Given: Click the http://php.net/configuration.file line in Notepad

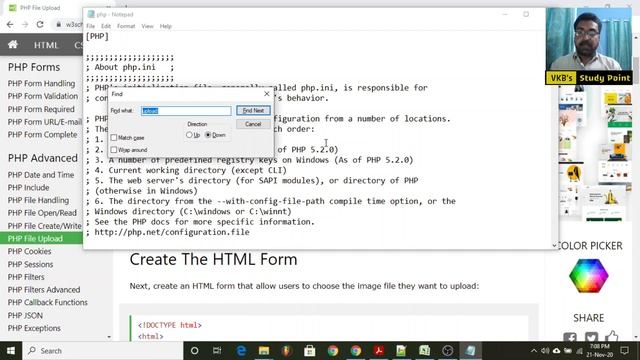Looking at the screenshot, I should pyautogui.click(x=172, y=232).
